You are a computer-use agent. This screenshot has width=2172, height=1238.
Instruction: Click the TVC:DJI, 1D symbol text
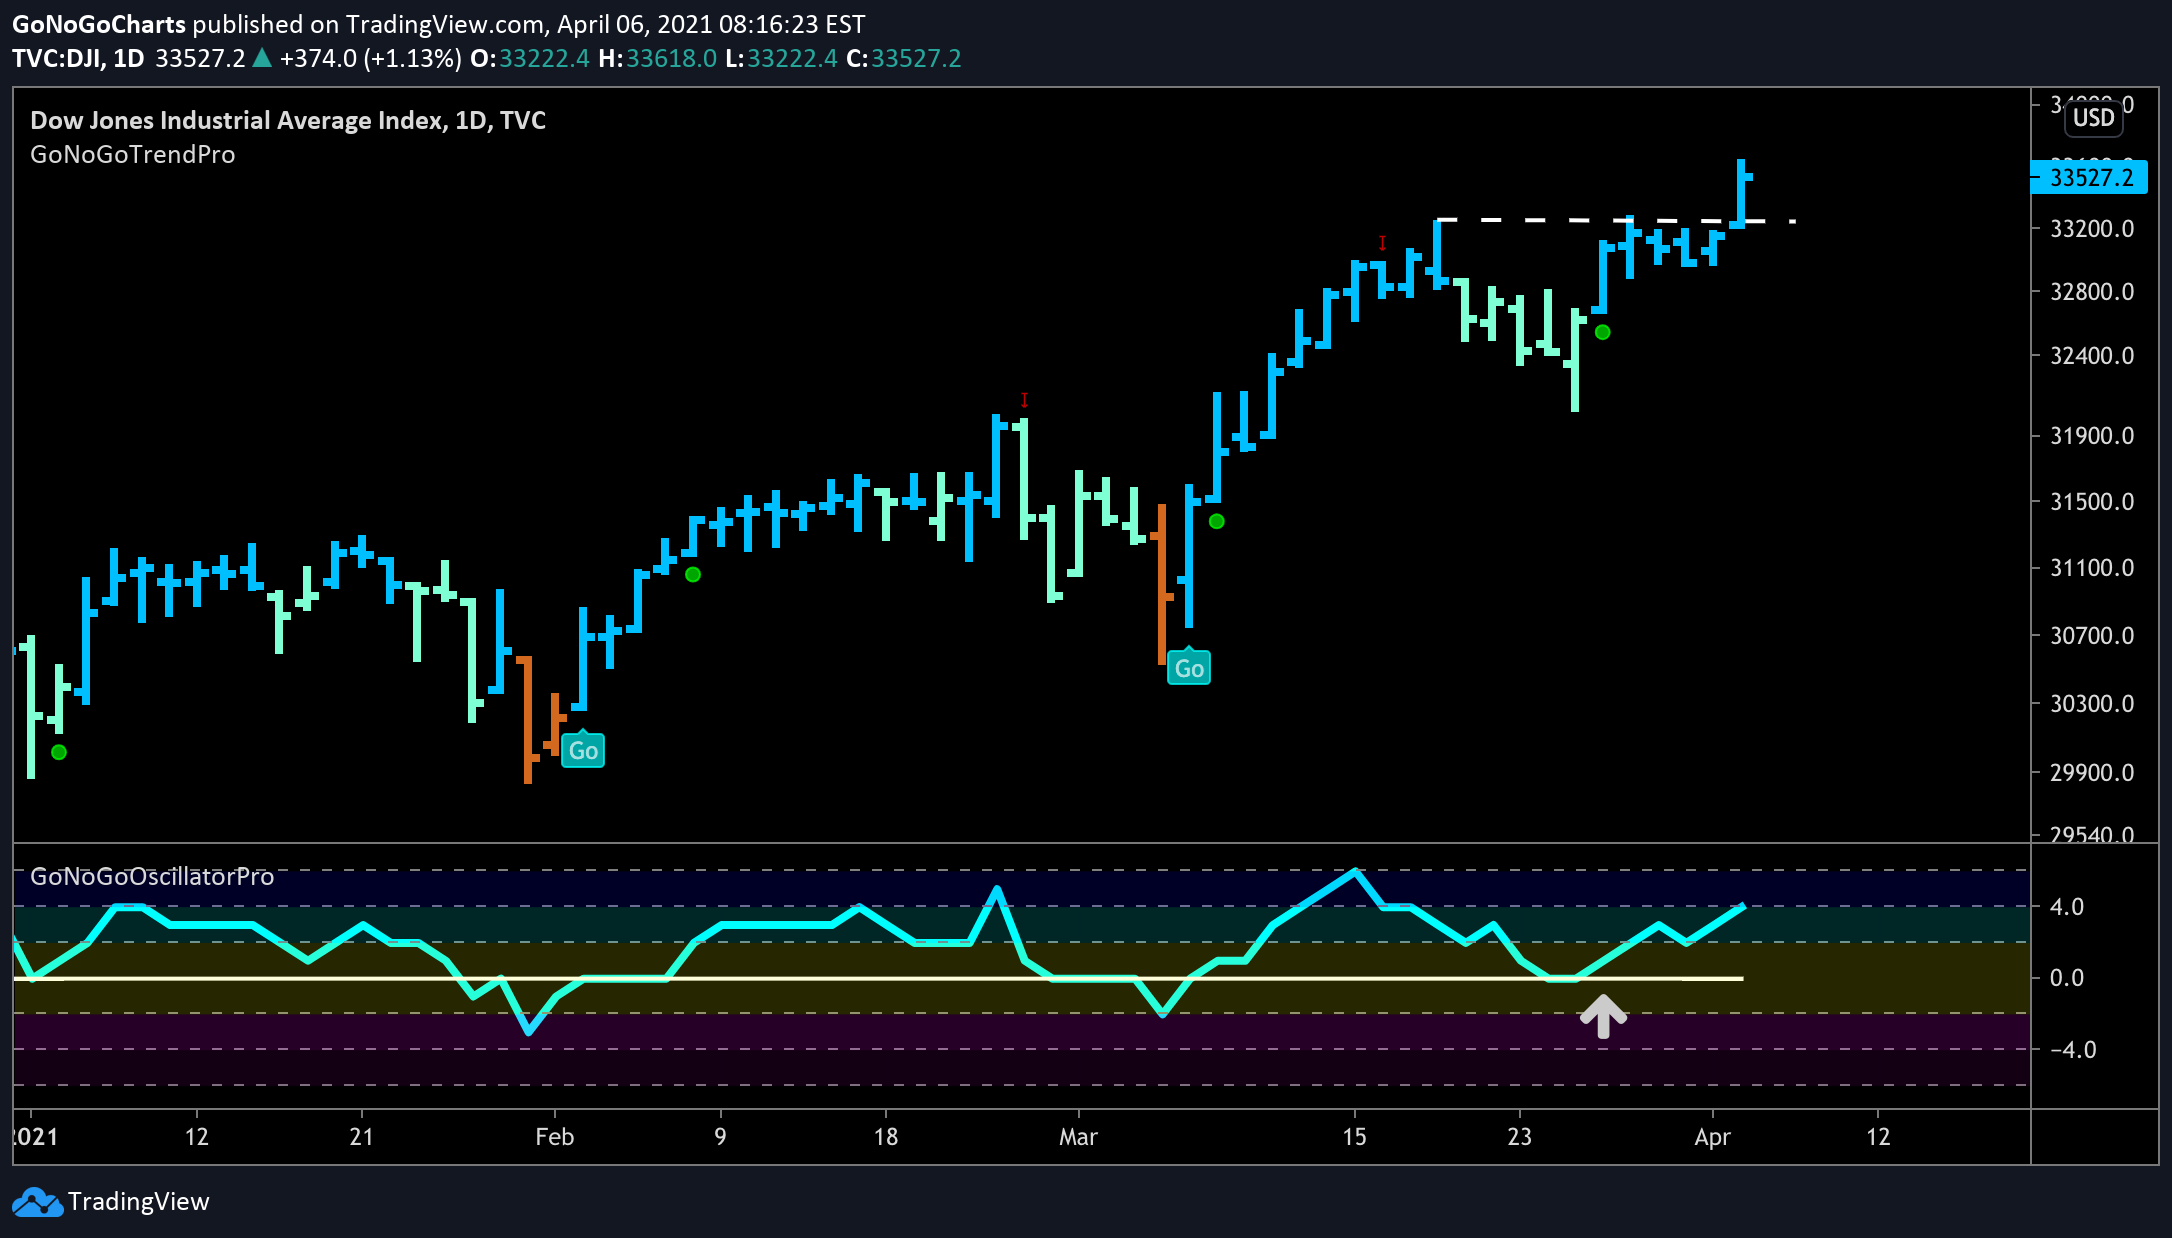coord(79,59)
